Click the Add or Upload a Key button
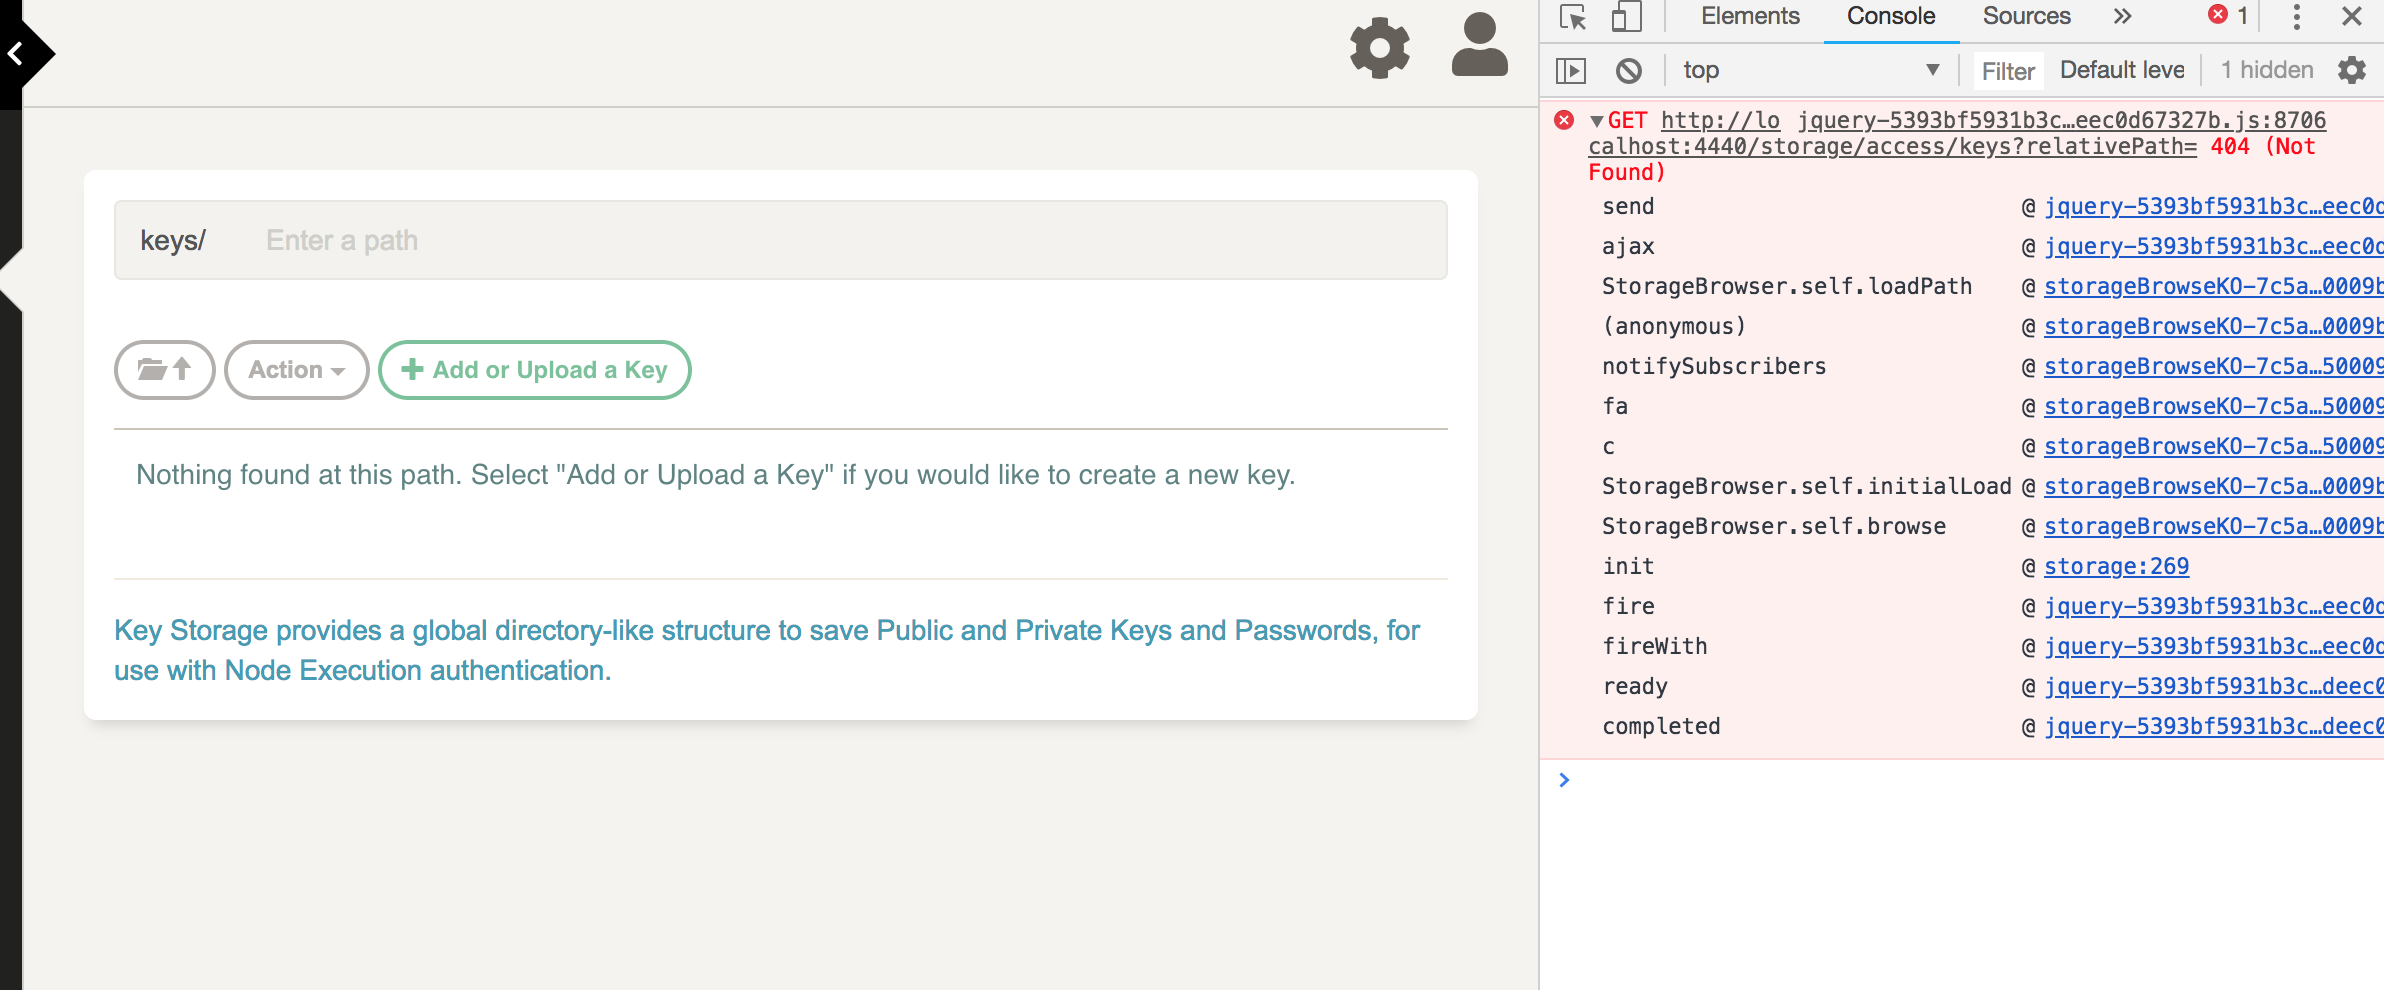This screenshot has width=2384, height=990. 535,369
